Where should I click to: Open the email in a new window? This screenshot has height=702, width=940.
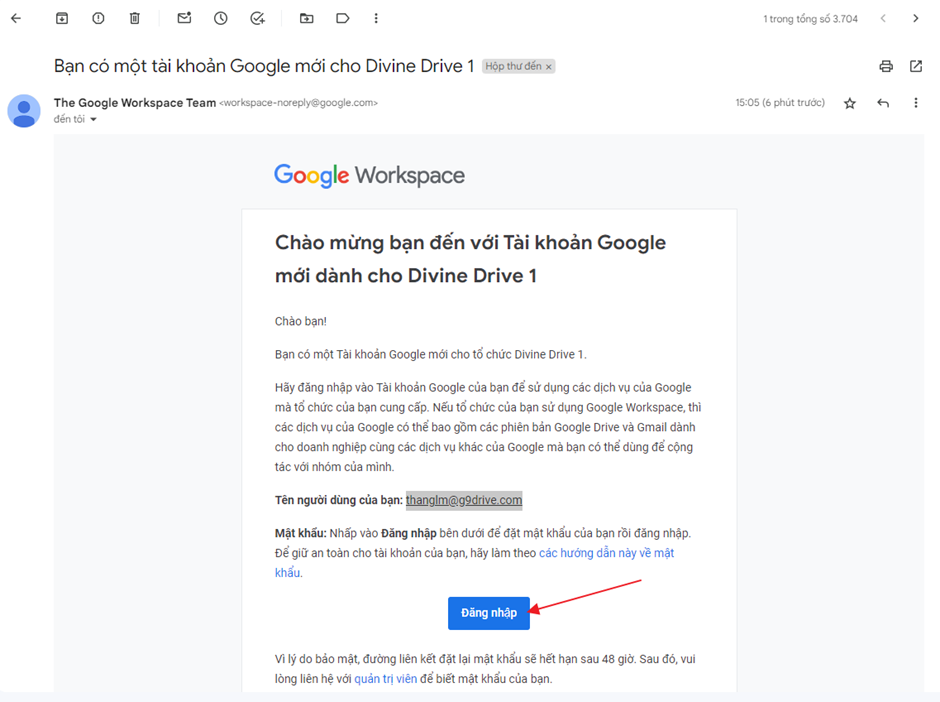pyautogui.click(x=916, y=67)
